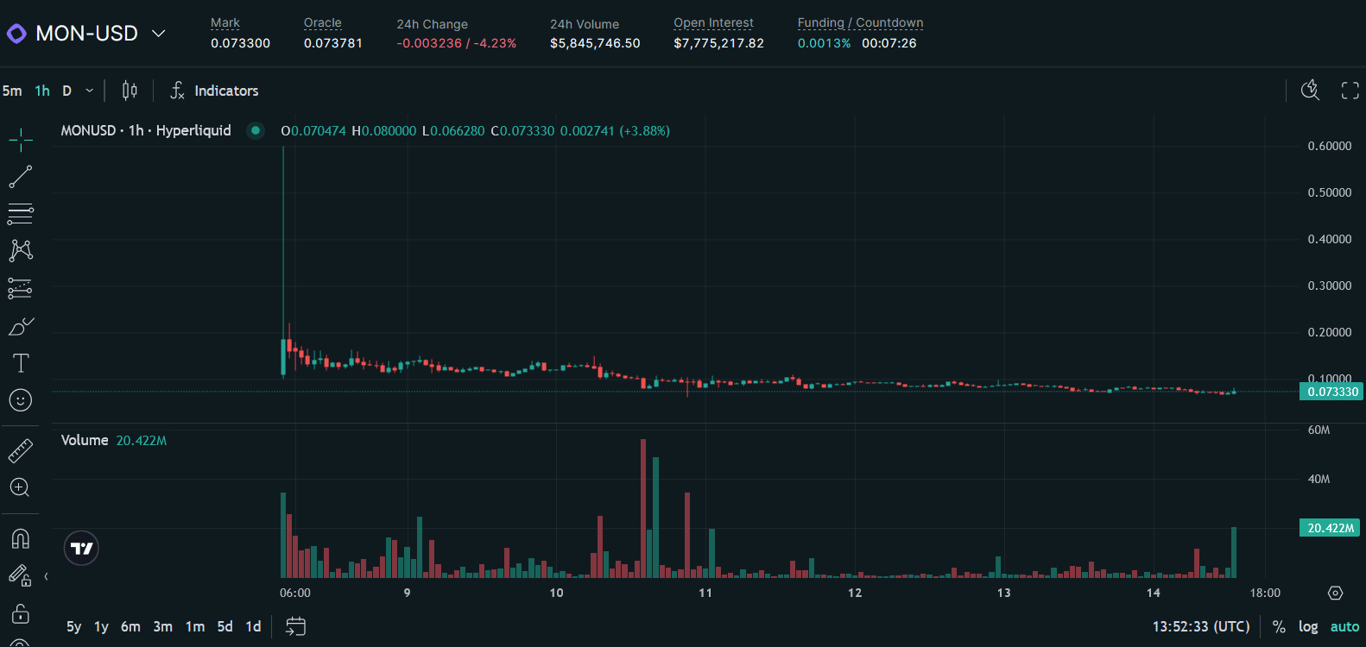The width and height of the screenshot is (1366, 647).
Task: Select the measure ruler tool
Action: (20, 450)
